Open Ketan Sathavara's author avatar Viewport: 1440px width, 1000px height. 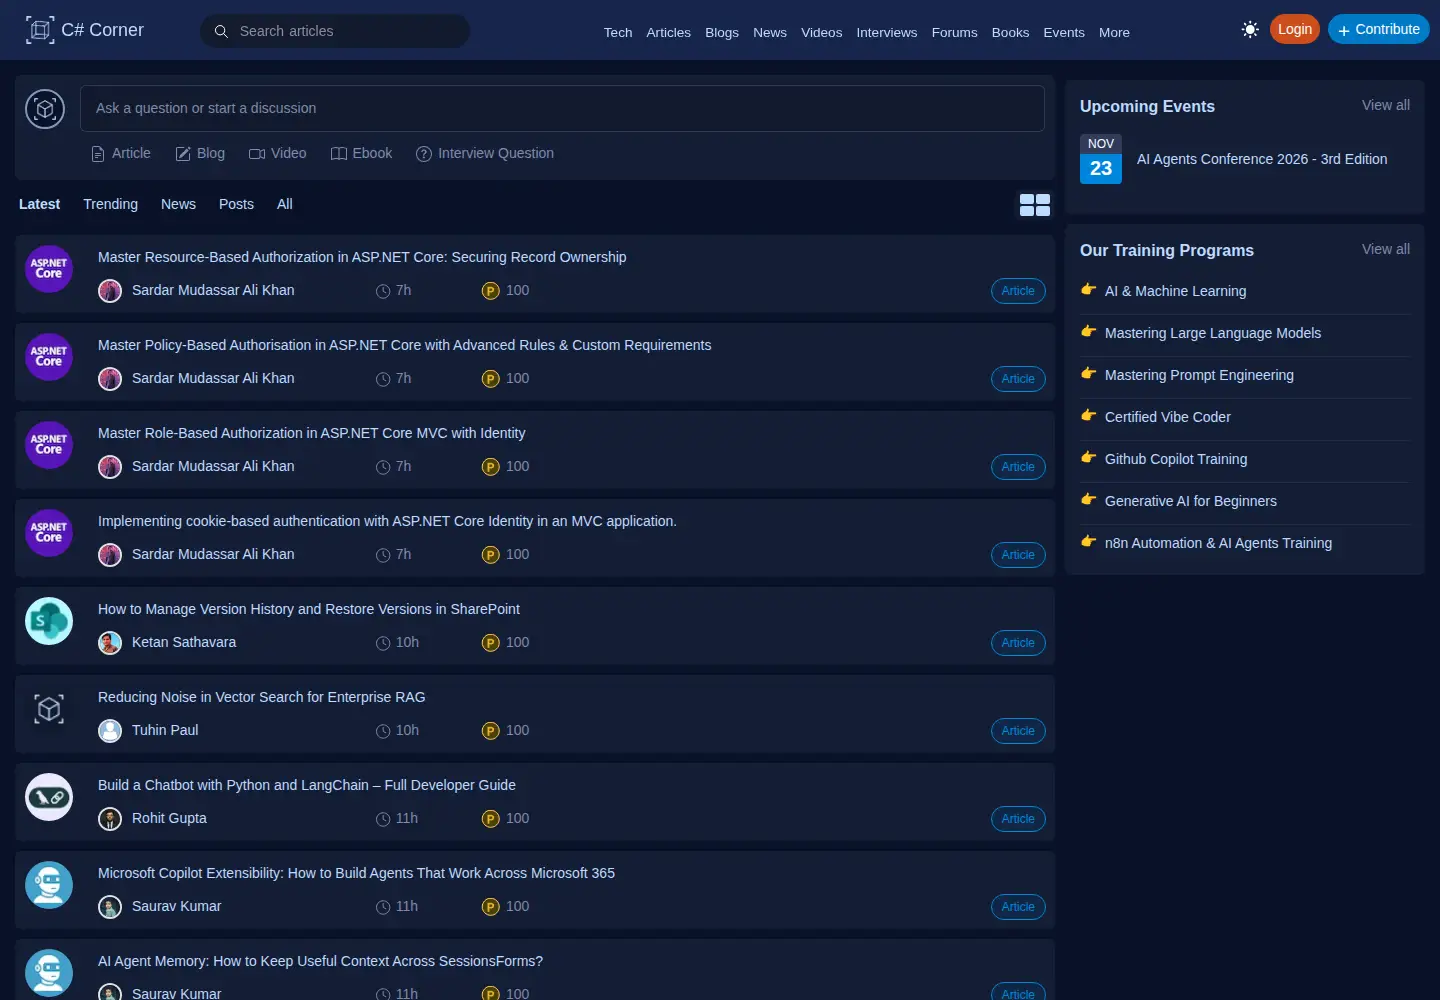click(x=110, y=643)
